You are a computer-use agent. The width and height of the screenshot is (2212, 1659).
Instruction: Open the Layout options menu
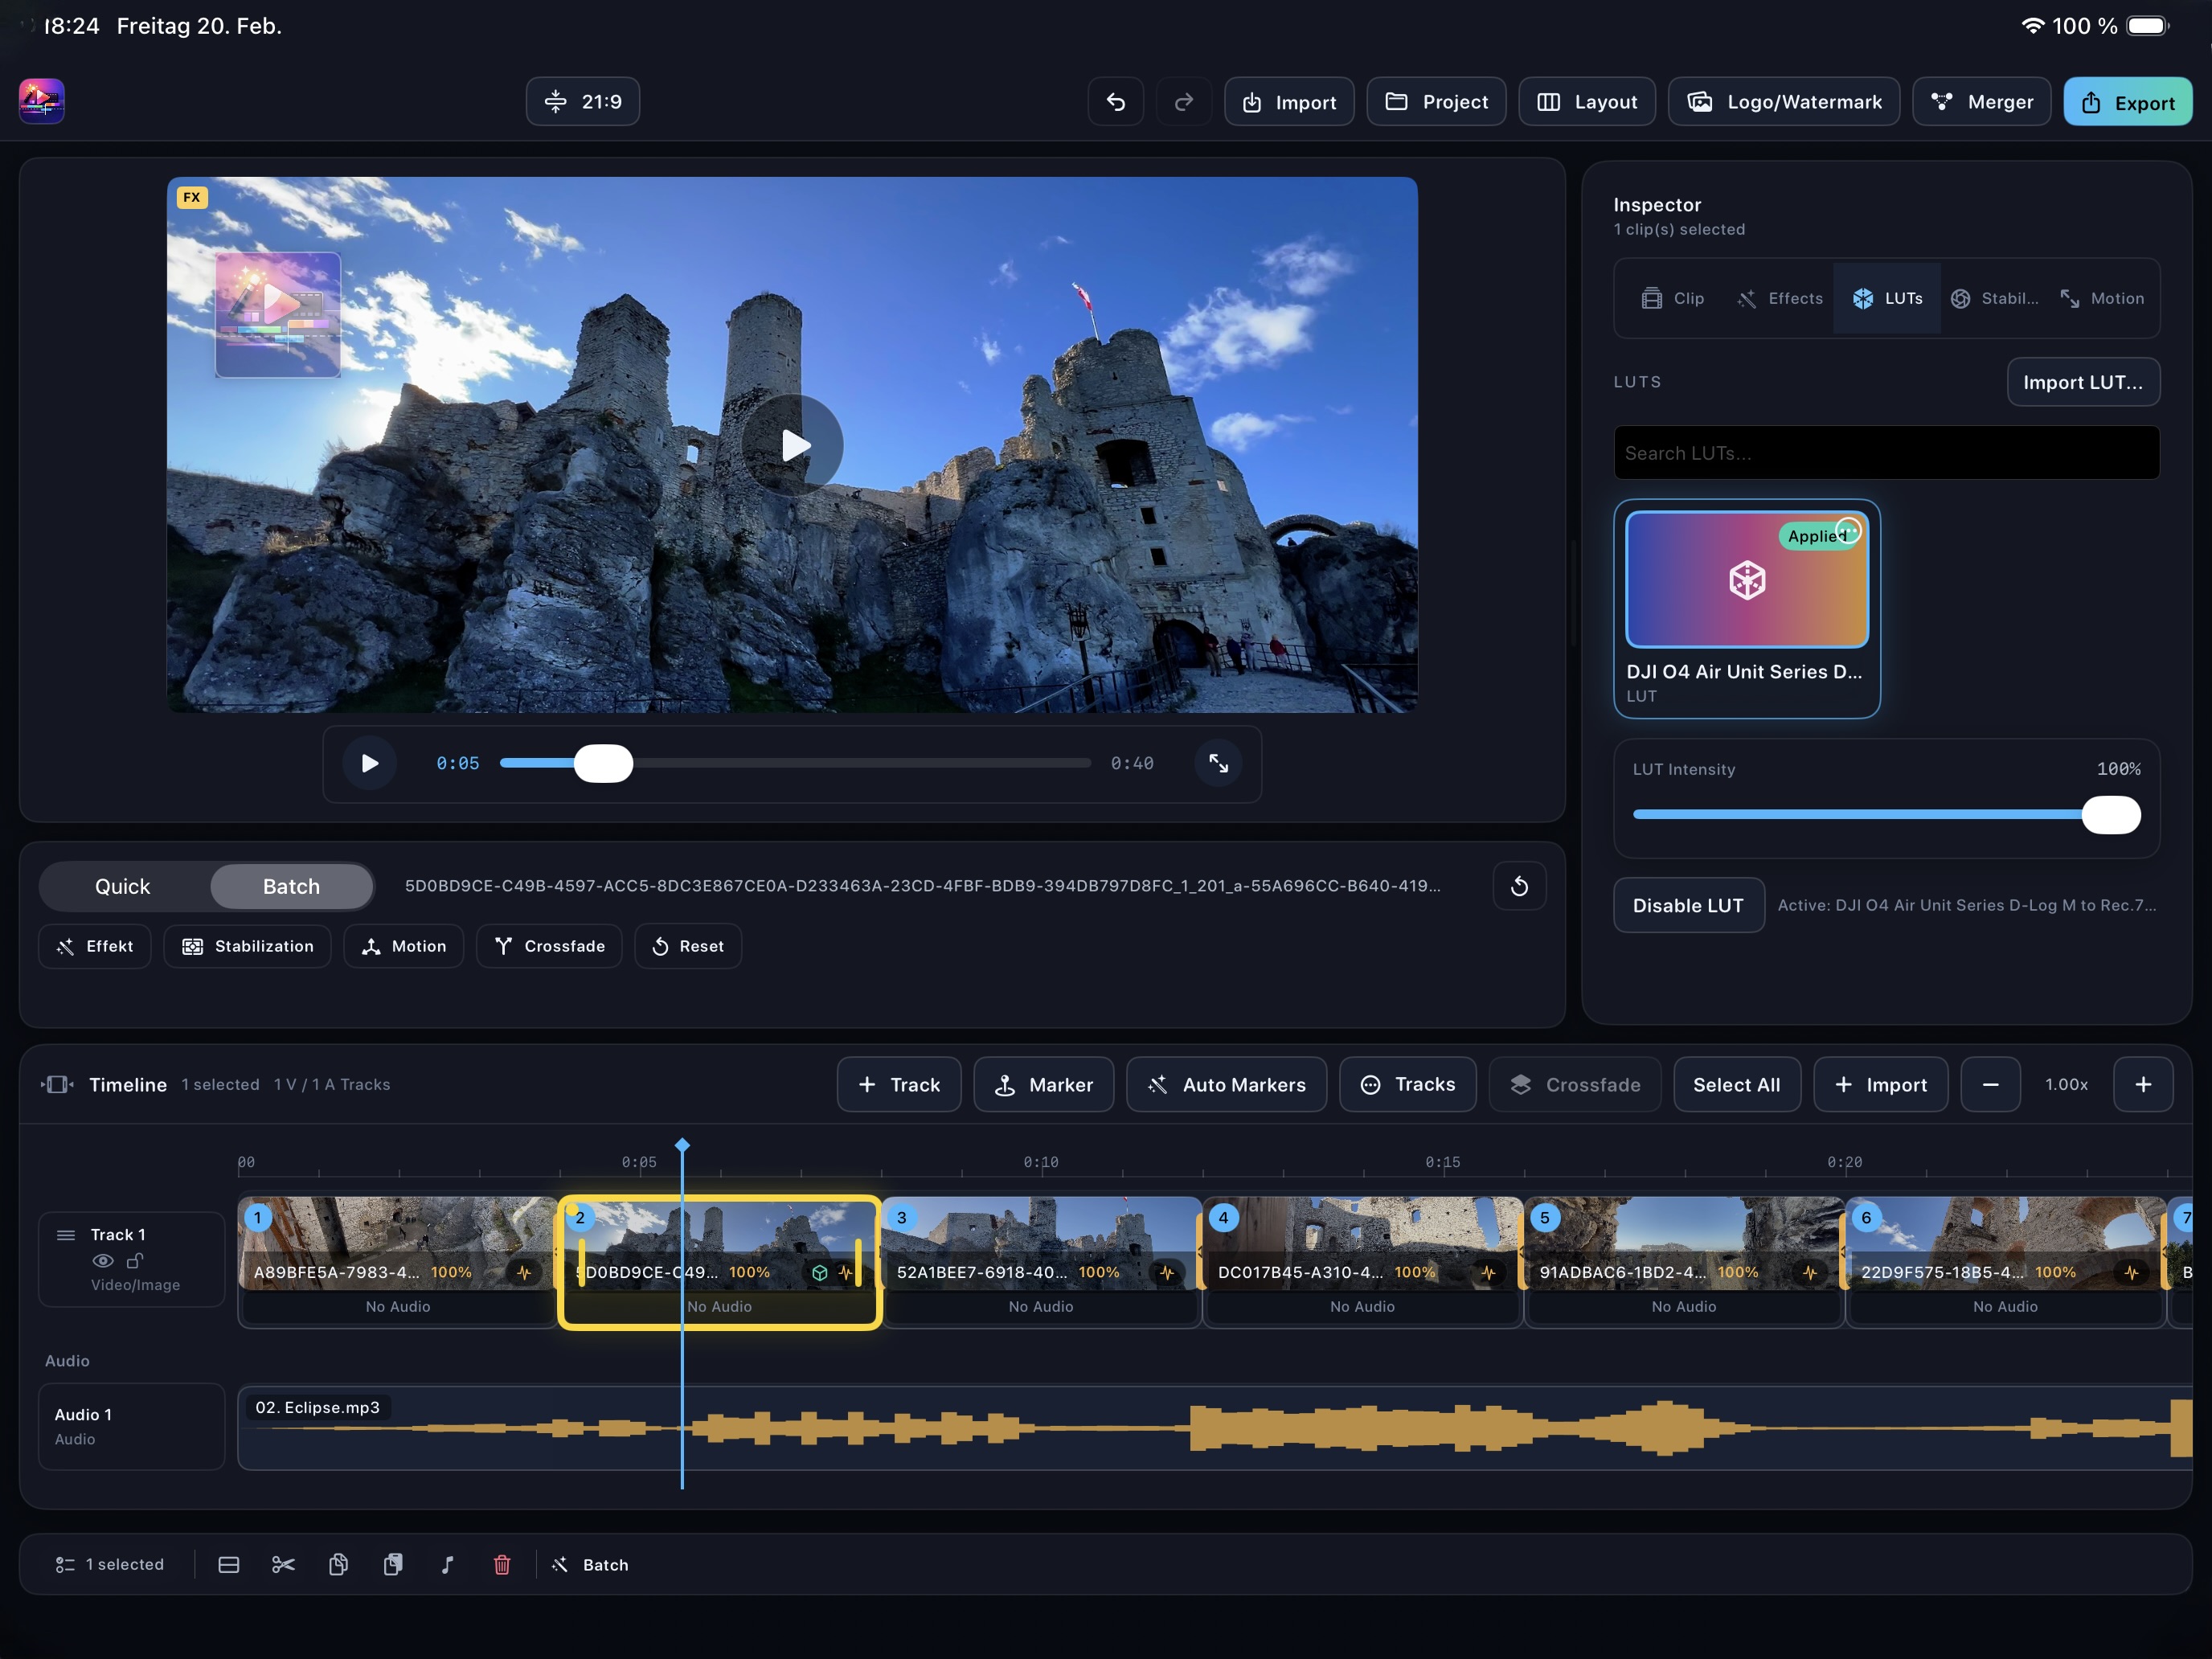(x=1587, y=102)
